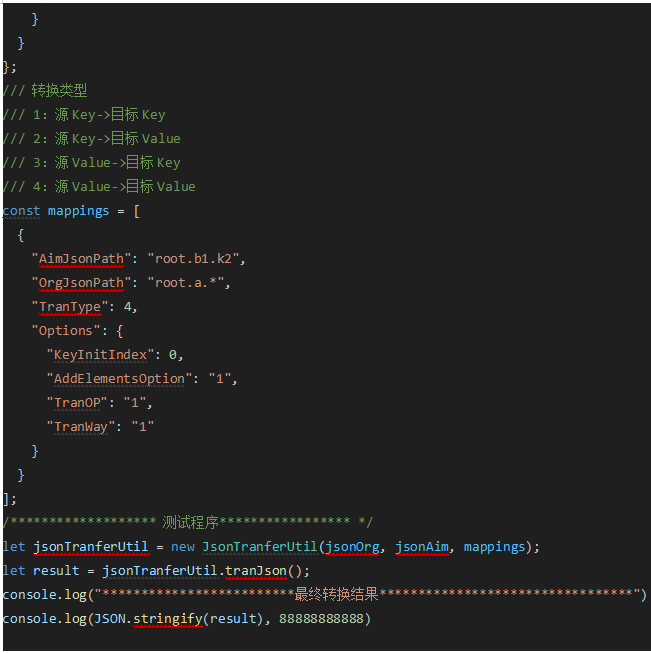Click the JsonTranferUtil class name after new
Image resolution: width=651 pixels, height=653 pixels.
click(x=259, y=547)
